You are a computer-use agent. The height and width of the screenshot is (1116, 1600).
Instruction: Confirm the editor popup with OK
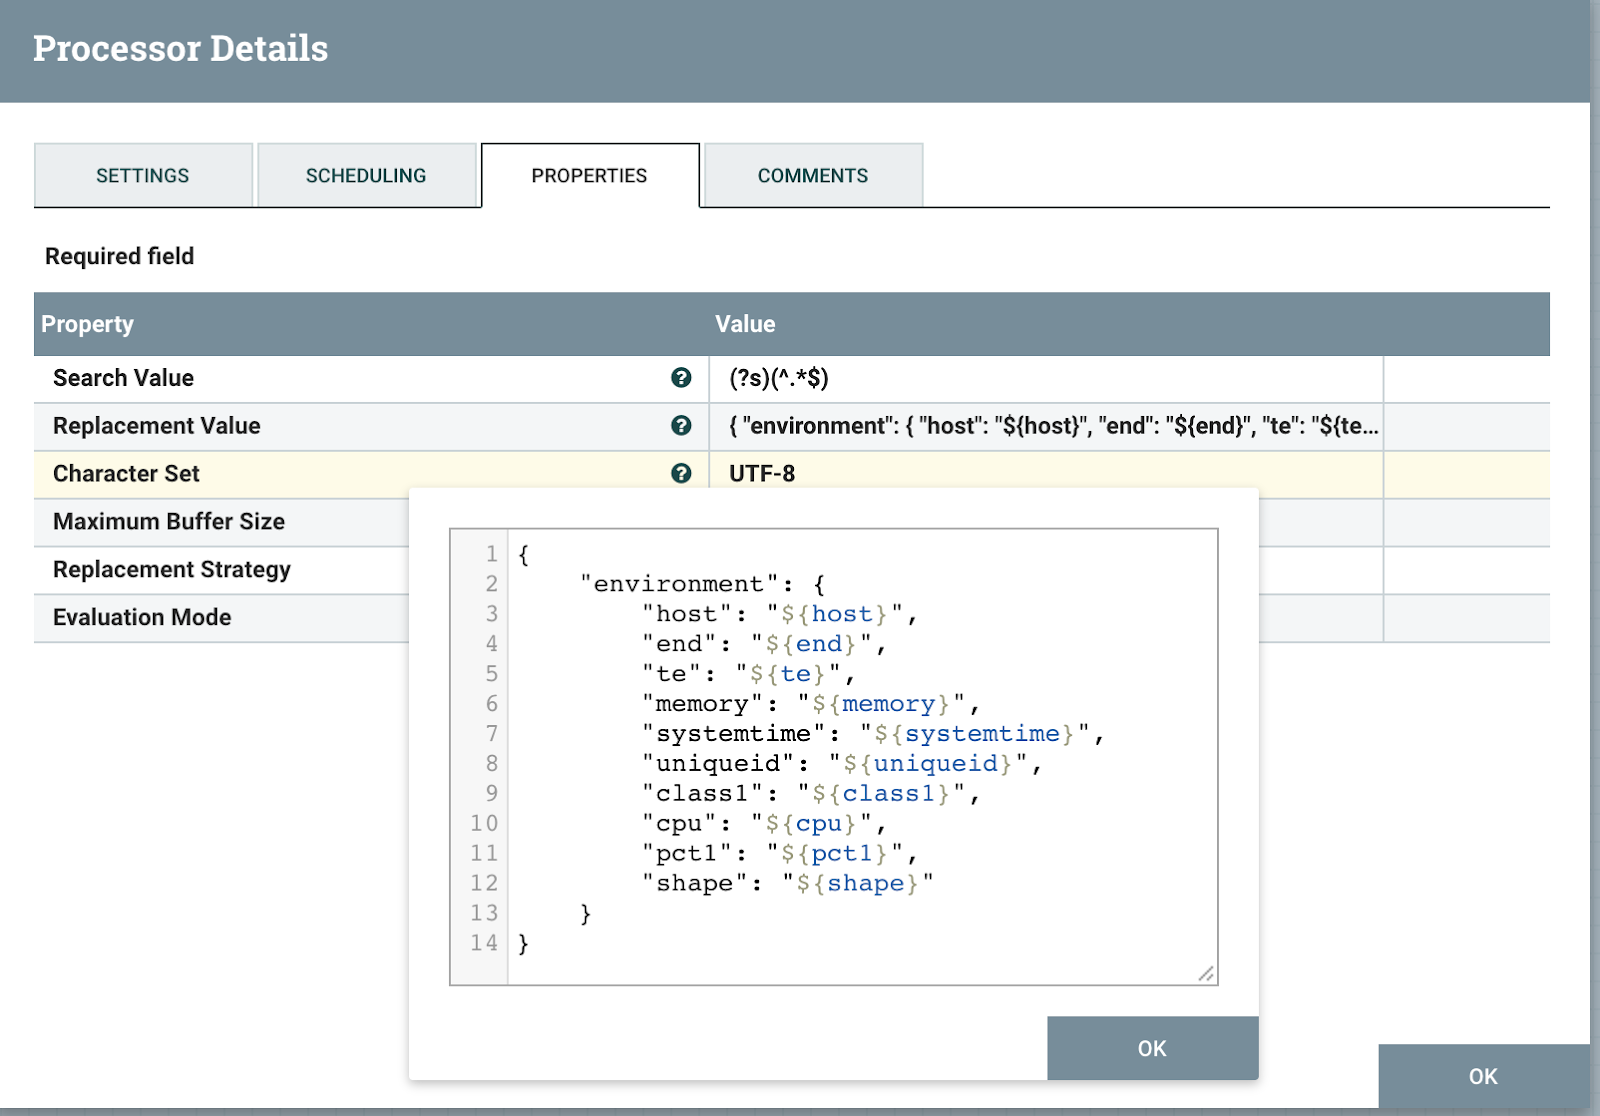point(1152,1048)
